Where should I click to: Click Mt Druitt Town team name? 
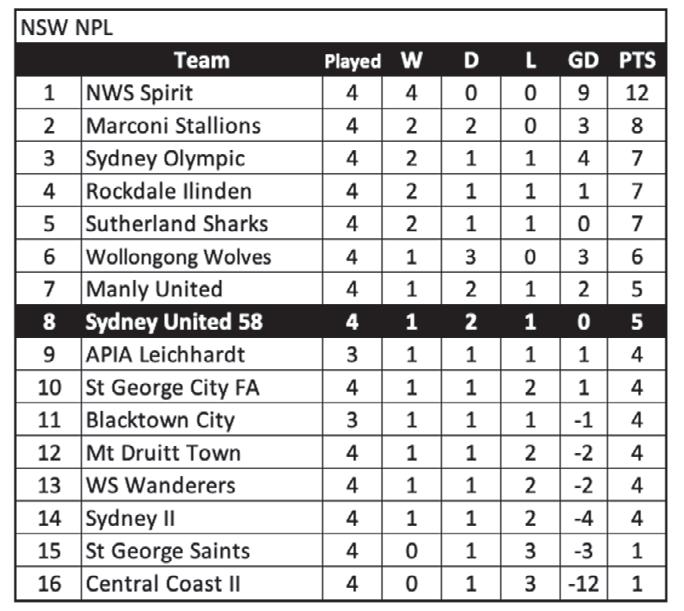163,453
